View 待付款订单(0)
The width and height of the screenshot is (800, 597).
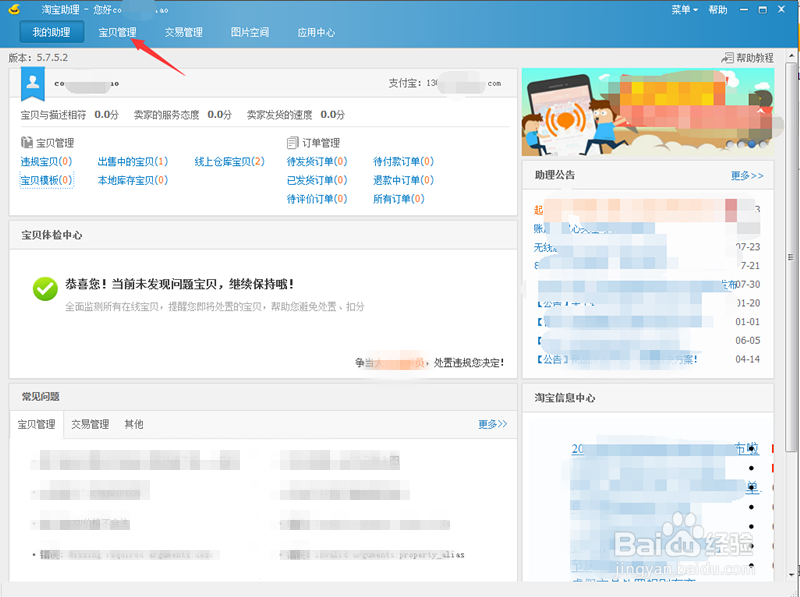coord(404,162)
